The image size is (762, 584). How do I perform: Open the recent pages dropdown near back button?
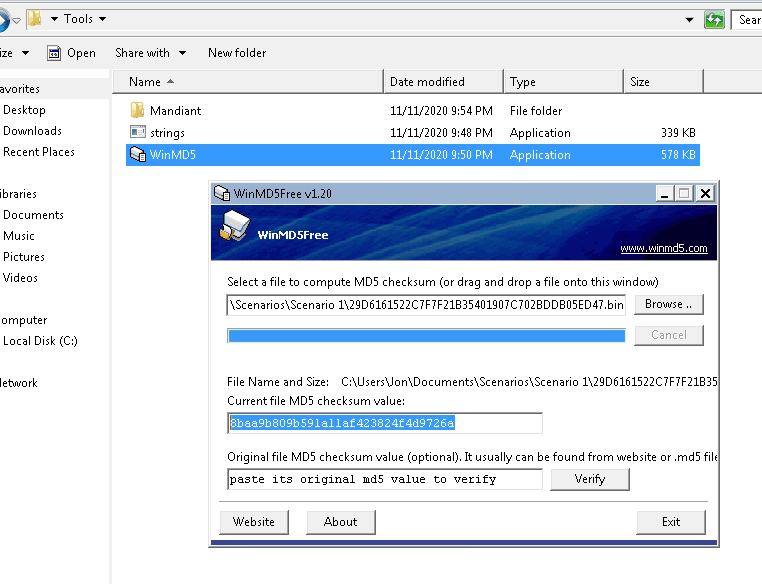[17, 20]
